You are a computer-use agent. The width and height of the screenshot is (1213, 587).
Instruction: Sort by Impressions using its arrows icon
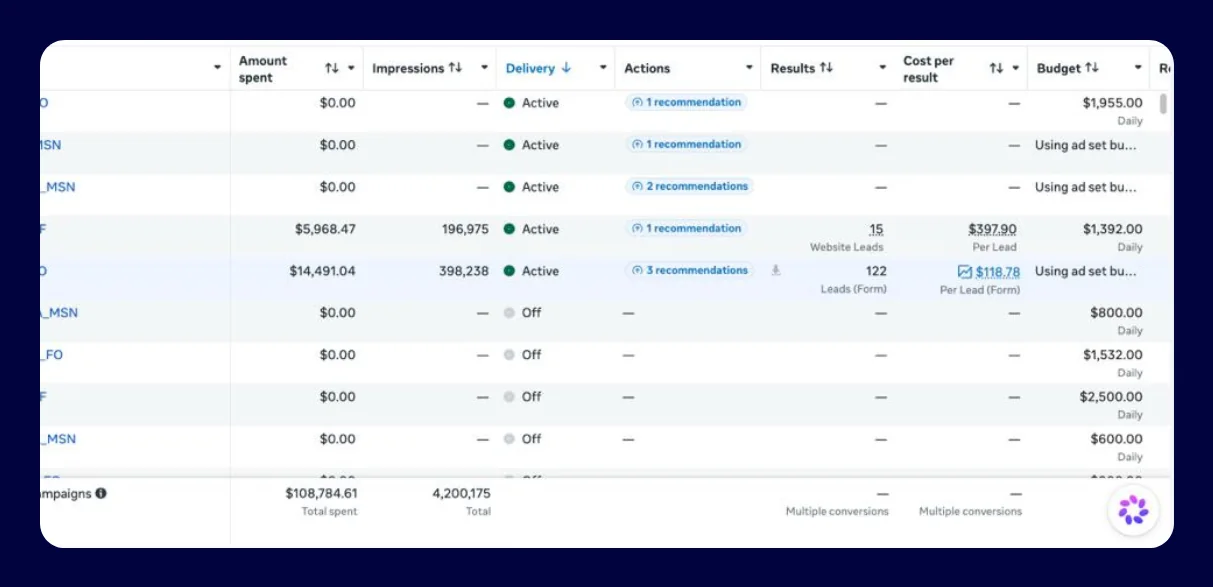tap(455, 68)
